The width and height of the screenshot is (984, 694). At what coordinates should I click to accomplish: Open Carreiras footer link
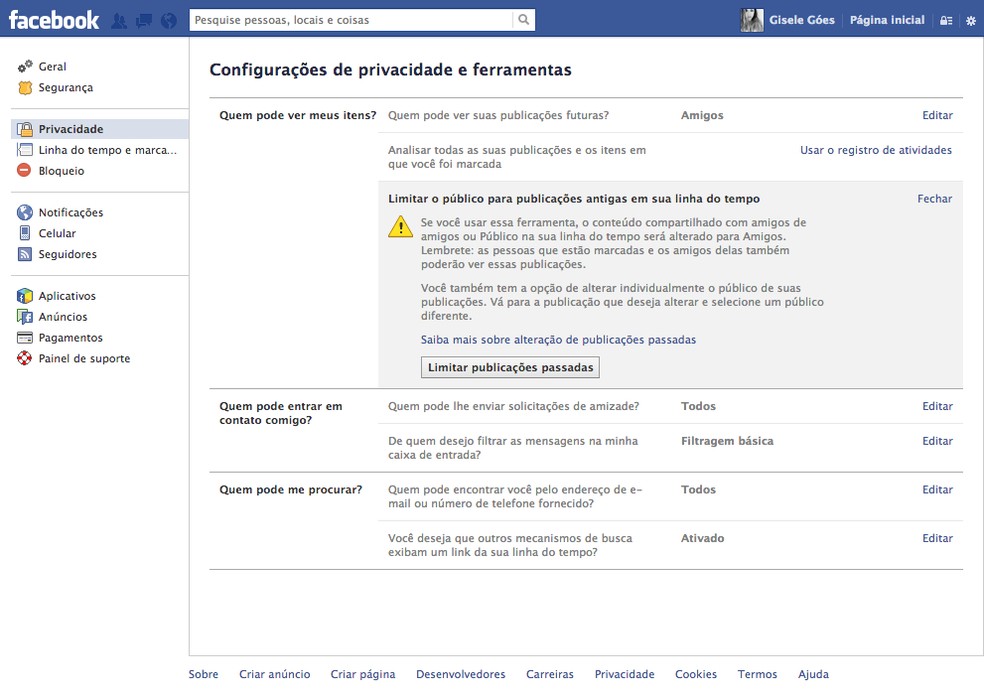550,674
